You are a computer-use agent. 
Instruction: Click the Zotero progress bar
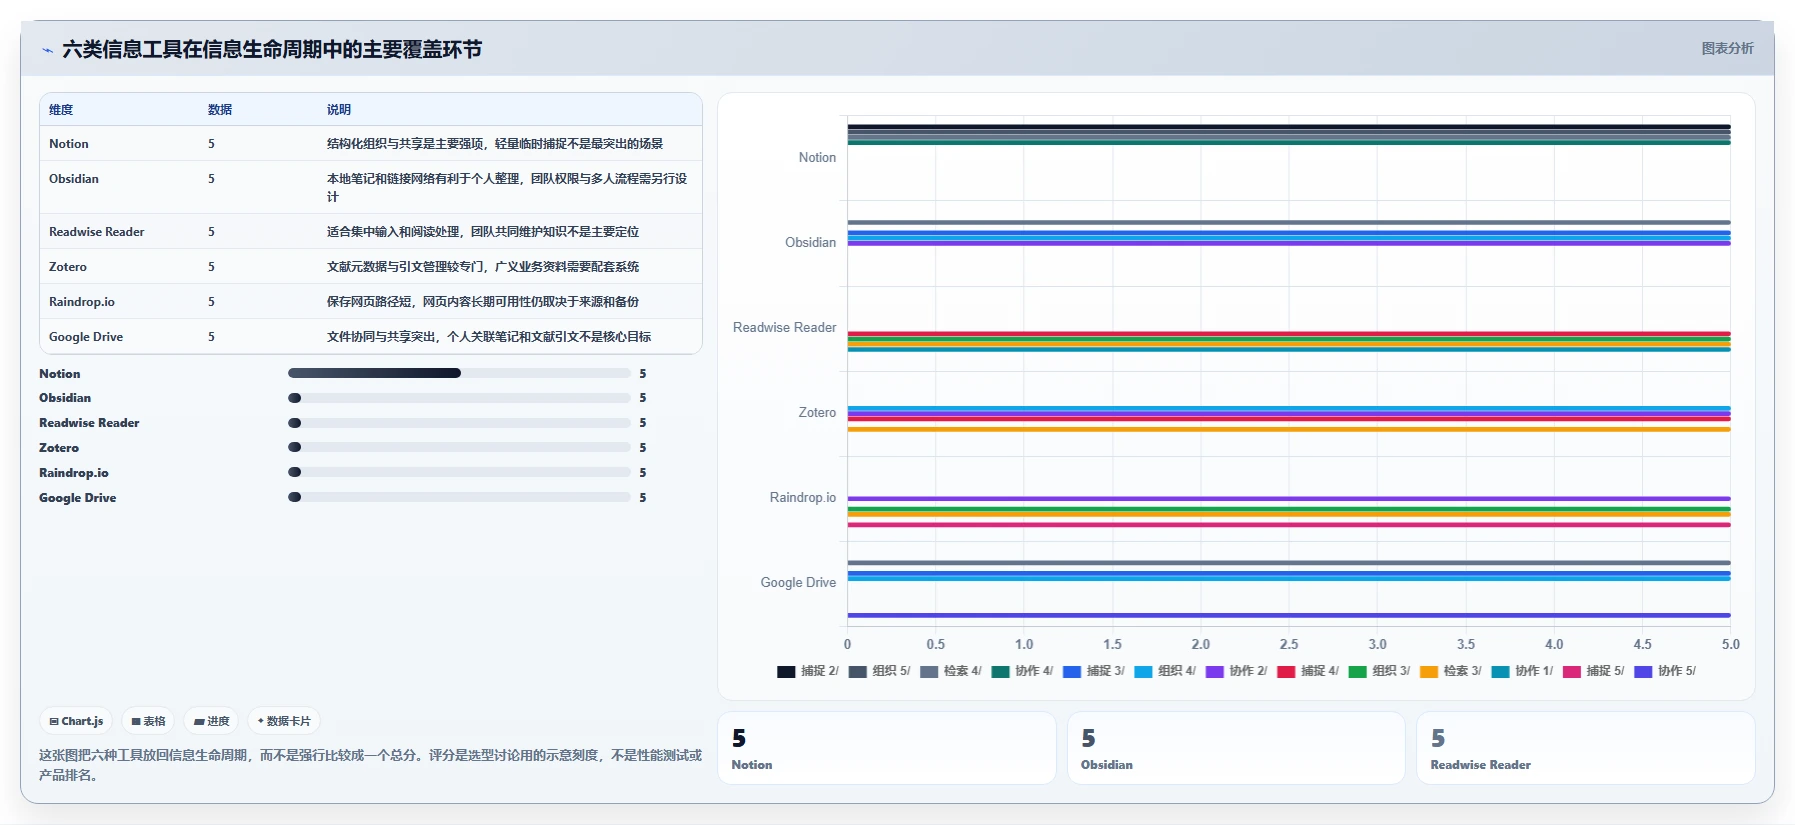459,447
